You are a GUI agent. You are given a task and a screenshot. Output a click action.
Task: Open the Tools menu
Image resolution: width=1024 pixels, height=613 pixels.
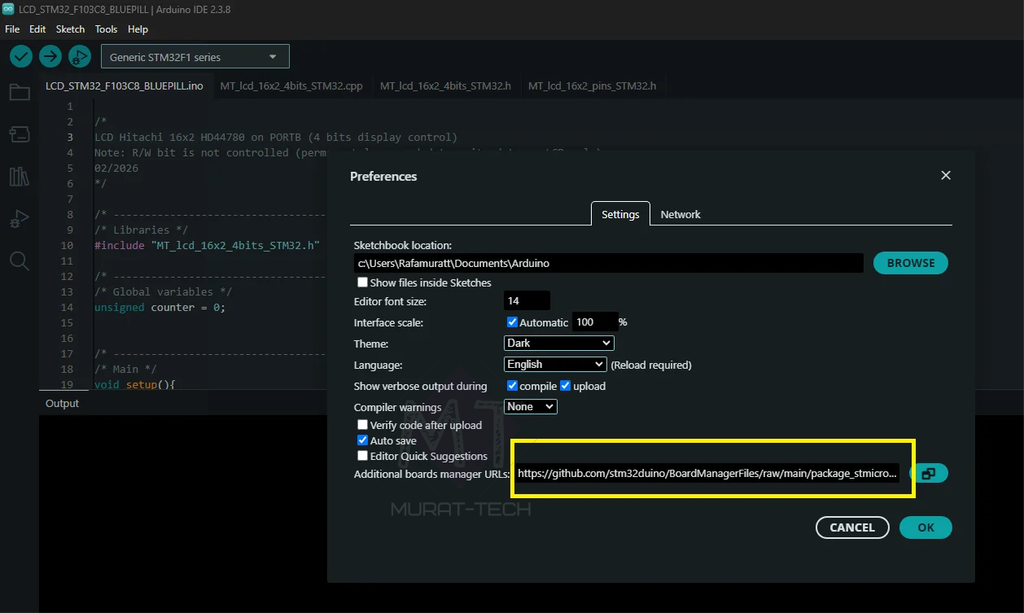(106, 29)
